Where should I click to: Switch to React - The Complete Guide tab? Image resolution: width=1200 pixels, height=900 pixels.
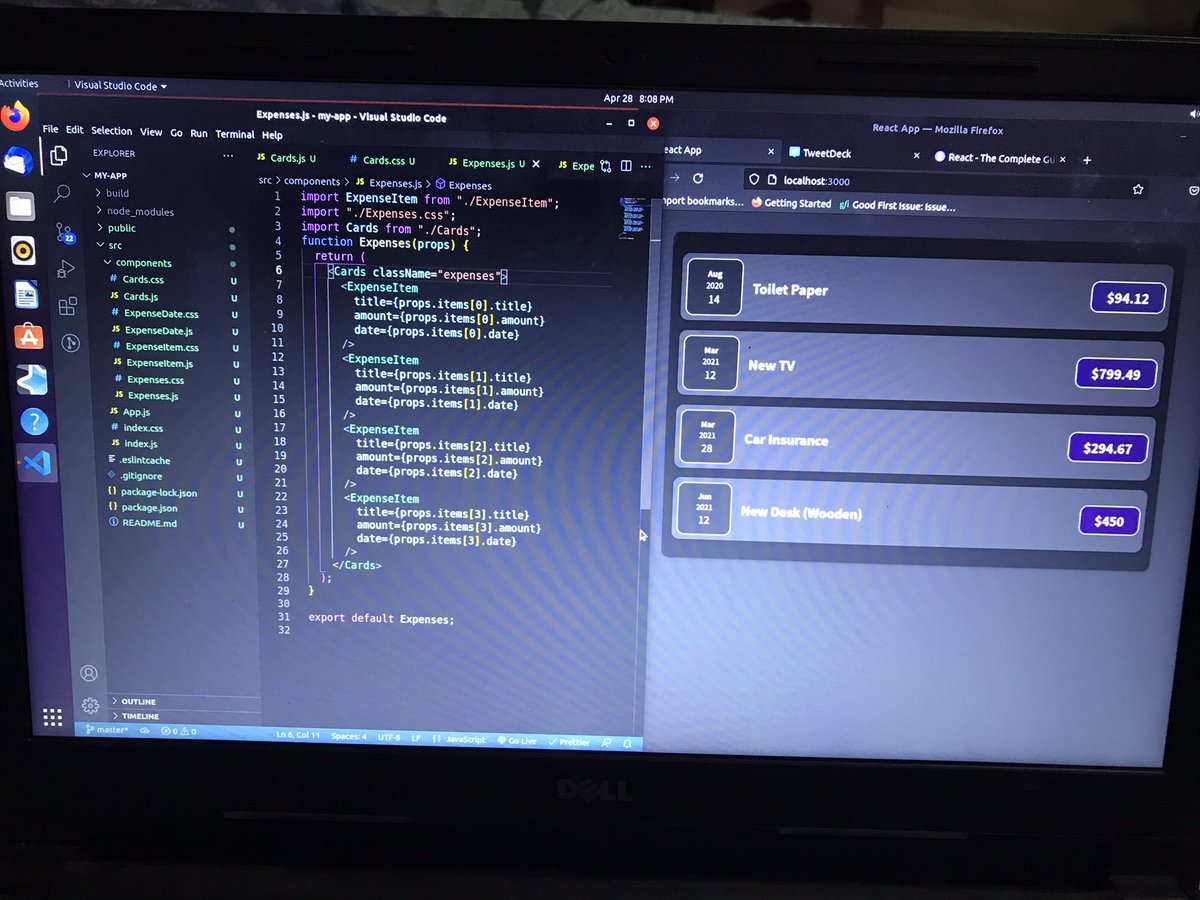pyautogui.click(x=1000, y=157)
